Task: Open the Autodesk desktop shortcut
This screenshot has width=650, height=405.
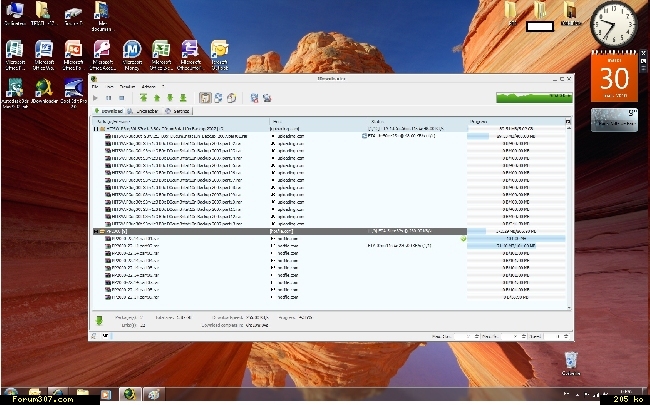Action: point(15,93)
